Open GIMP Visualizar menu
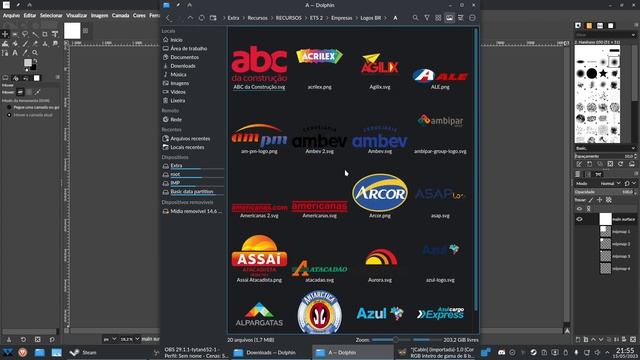Viewport: 640px width, 360px height. (77, 16)
